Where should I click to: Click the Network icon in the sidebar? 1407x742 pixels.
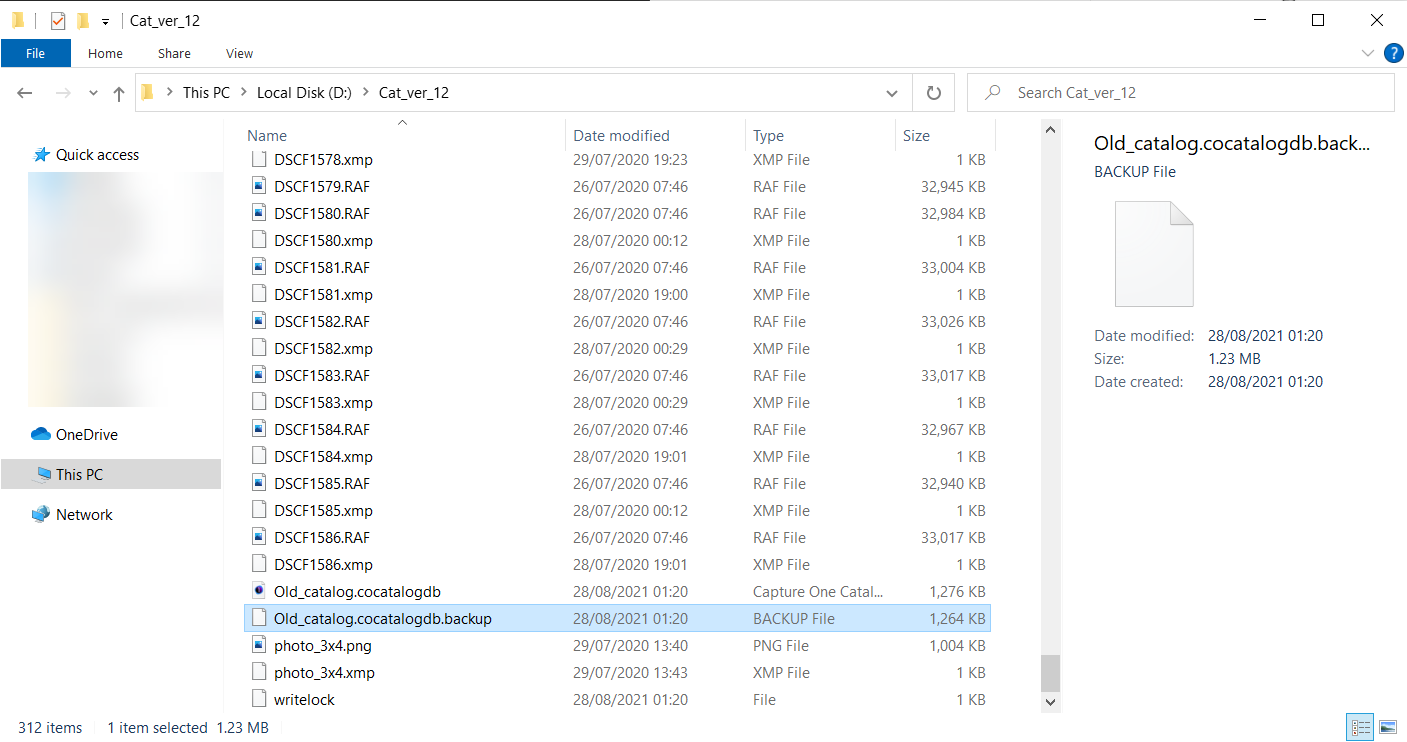click(x=41, y=514)
